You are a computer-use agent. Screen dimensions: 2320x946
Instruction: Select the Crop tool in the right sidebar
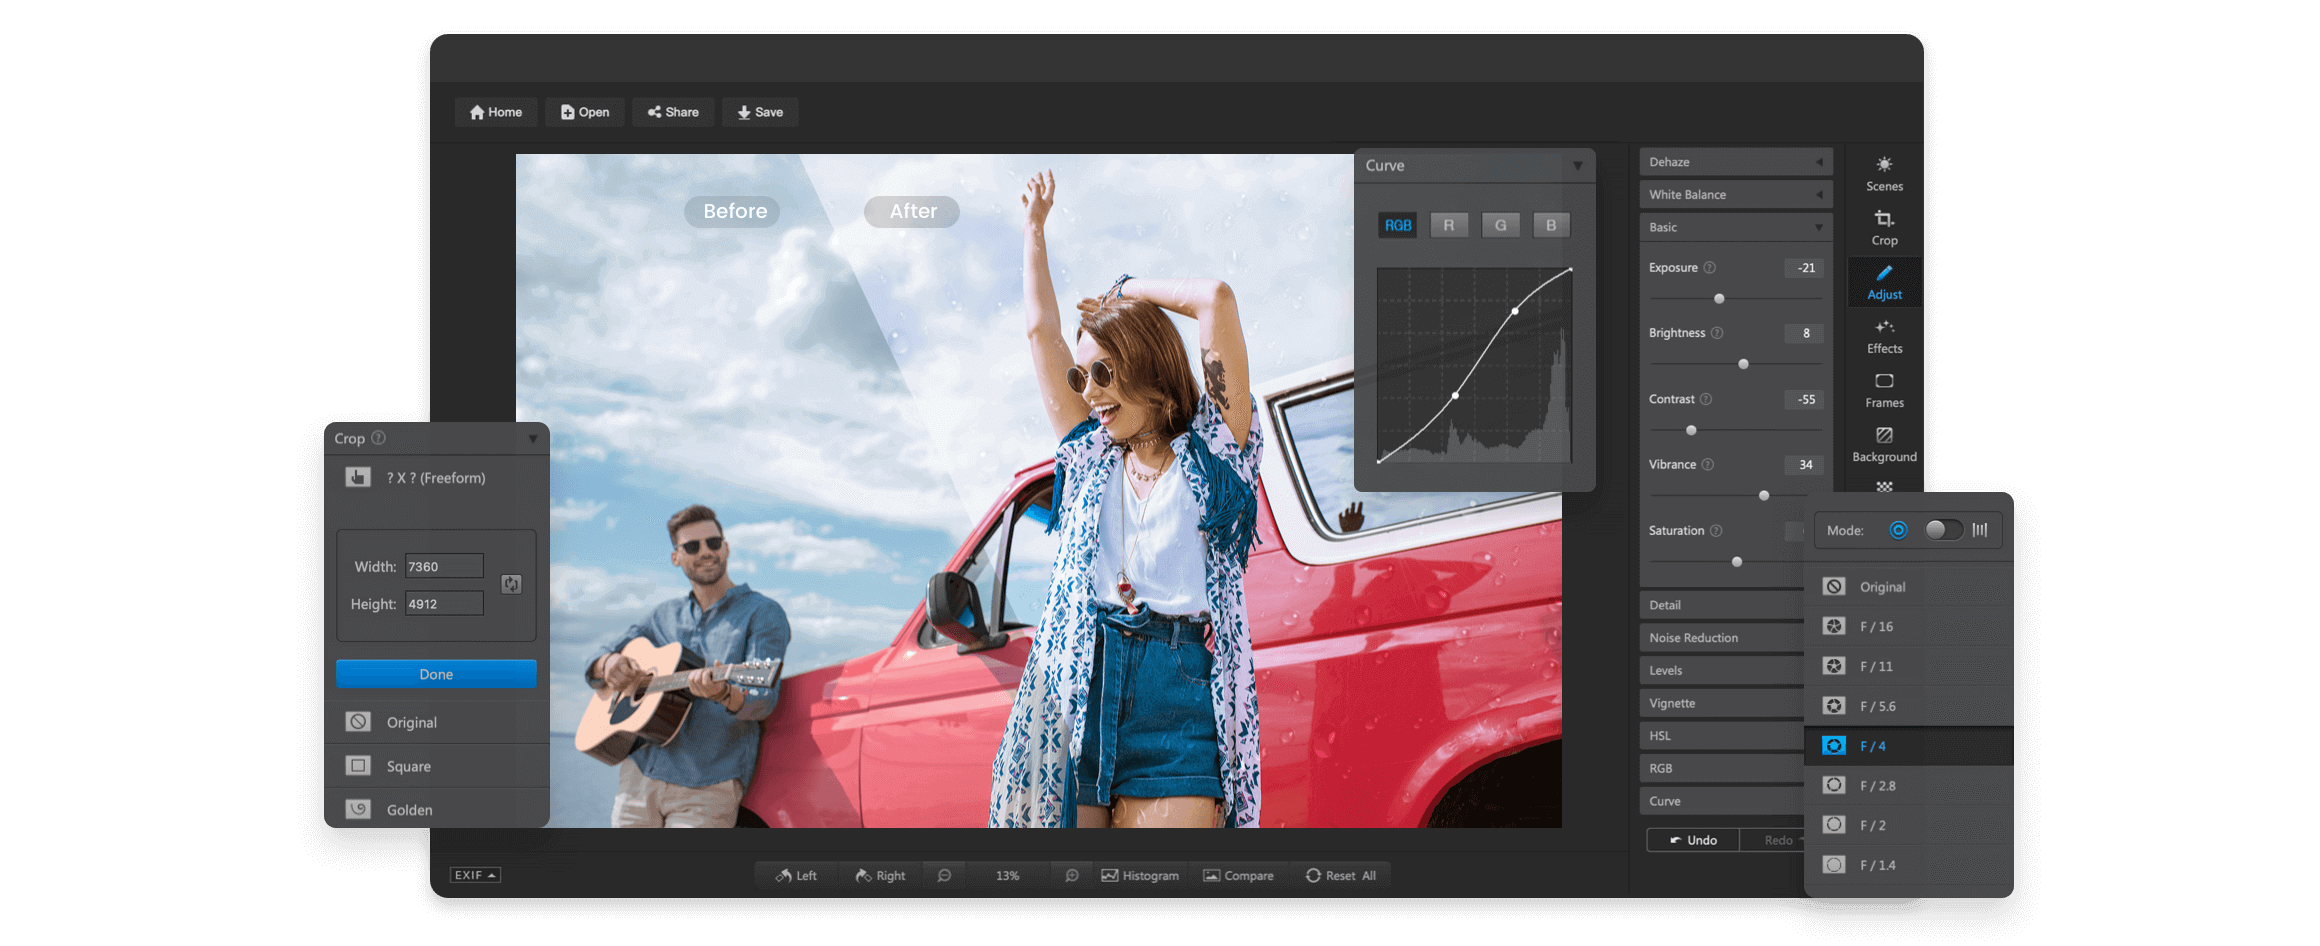pos(1884,225)
